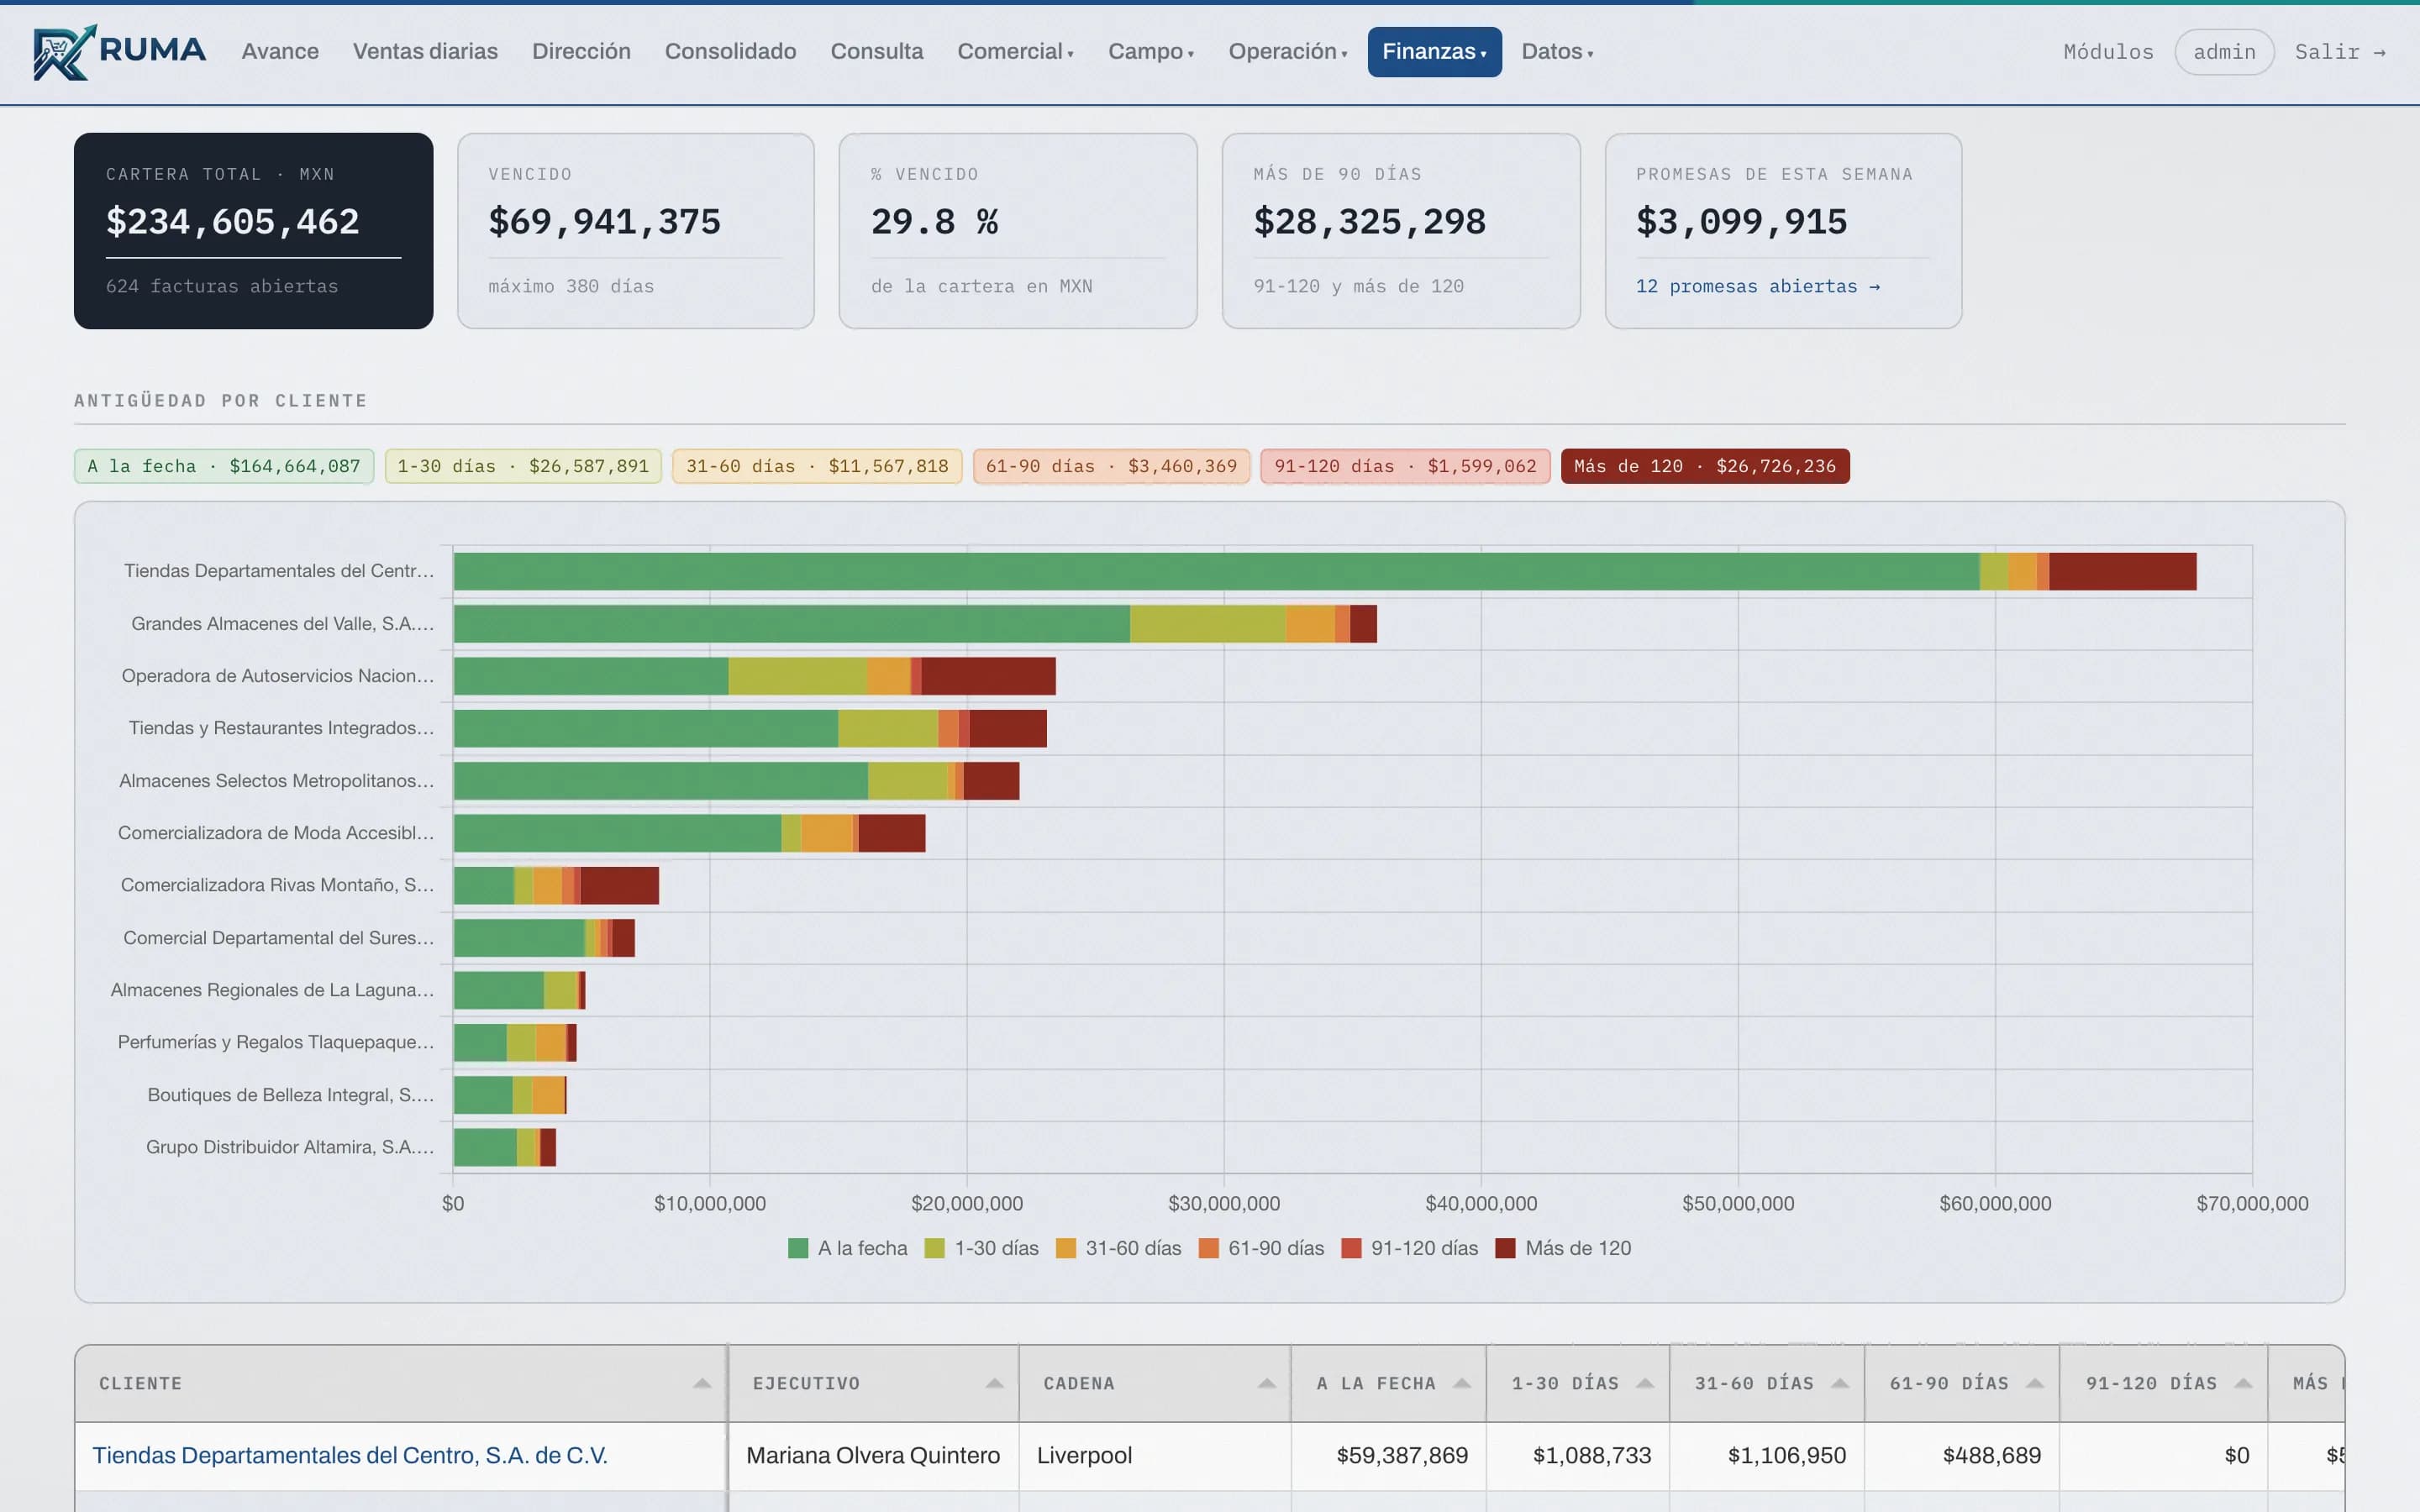Viewport: 2420px width, 1512px height.
Task: Go to the Avance page
Action: point(280,52)
